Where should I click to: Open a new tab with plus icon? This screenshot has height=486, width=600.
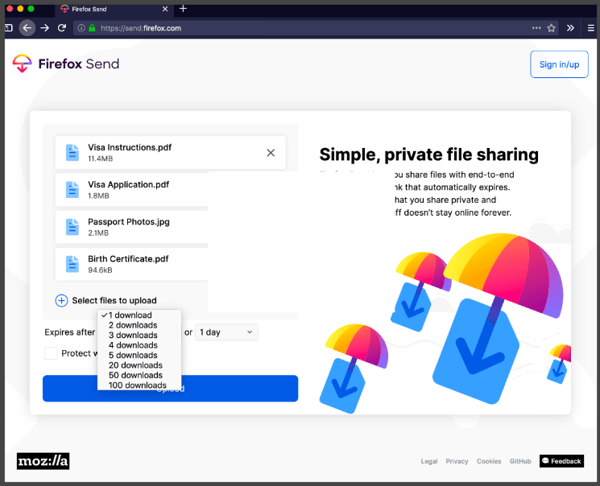[x=183, y=8]
